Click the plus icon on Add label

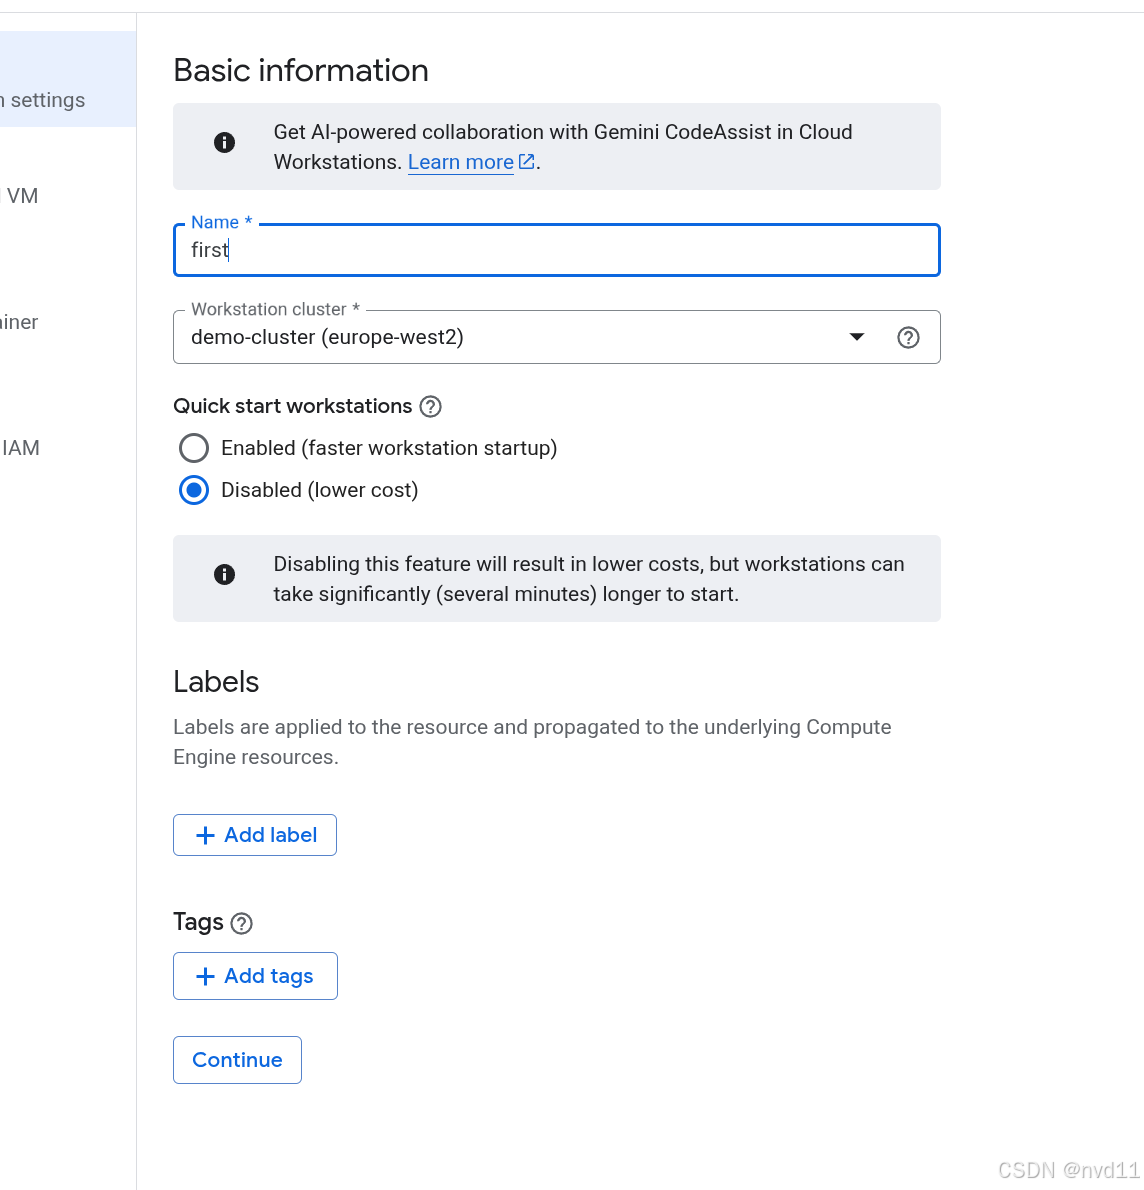click(205, 836)
